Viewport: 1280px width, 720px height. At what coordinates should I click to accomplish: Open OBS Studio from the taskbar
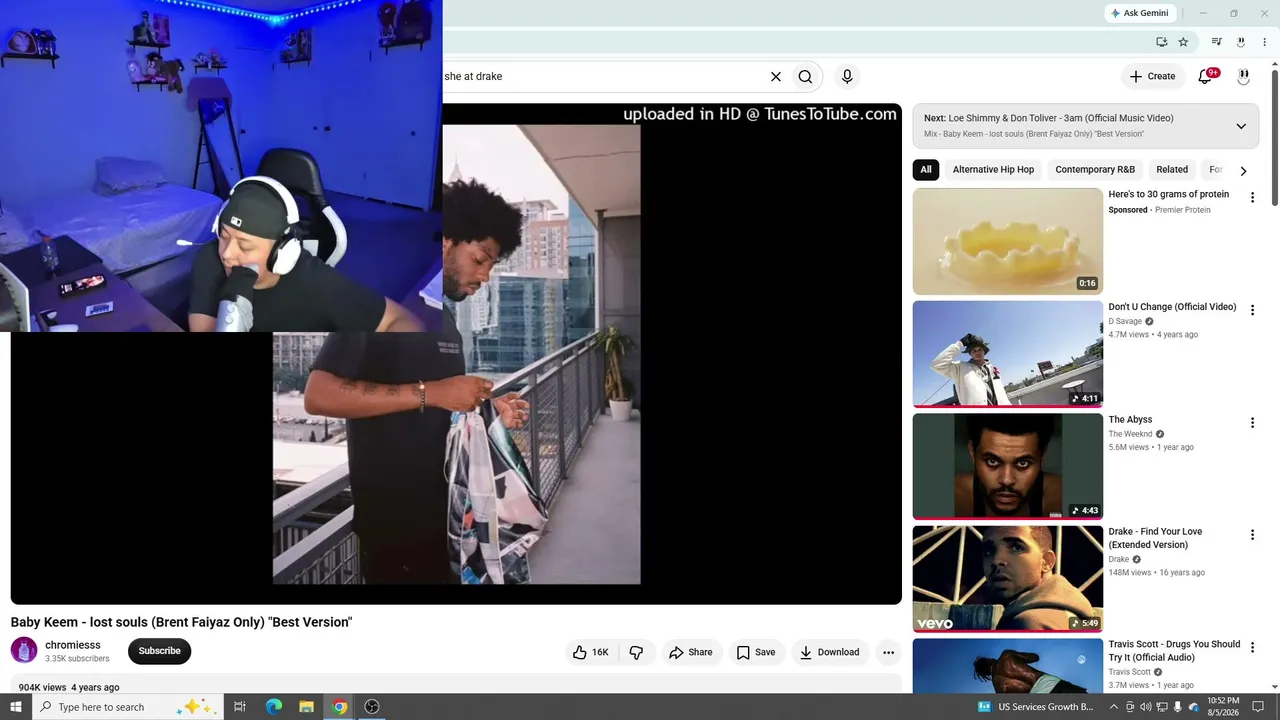click(x=372, y=707)
